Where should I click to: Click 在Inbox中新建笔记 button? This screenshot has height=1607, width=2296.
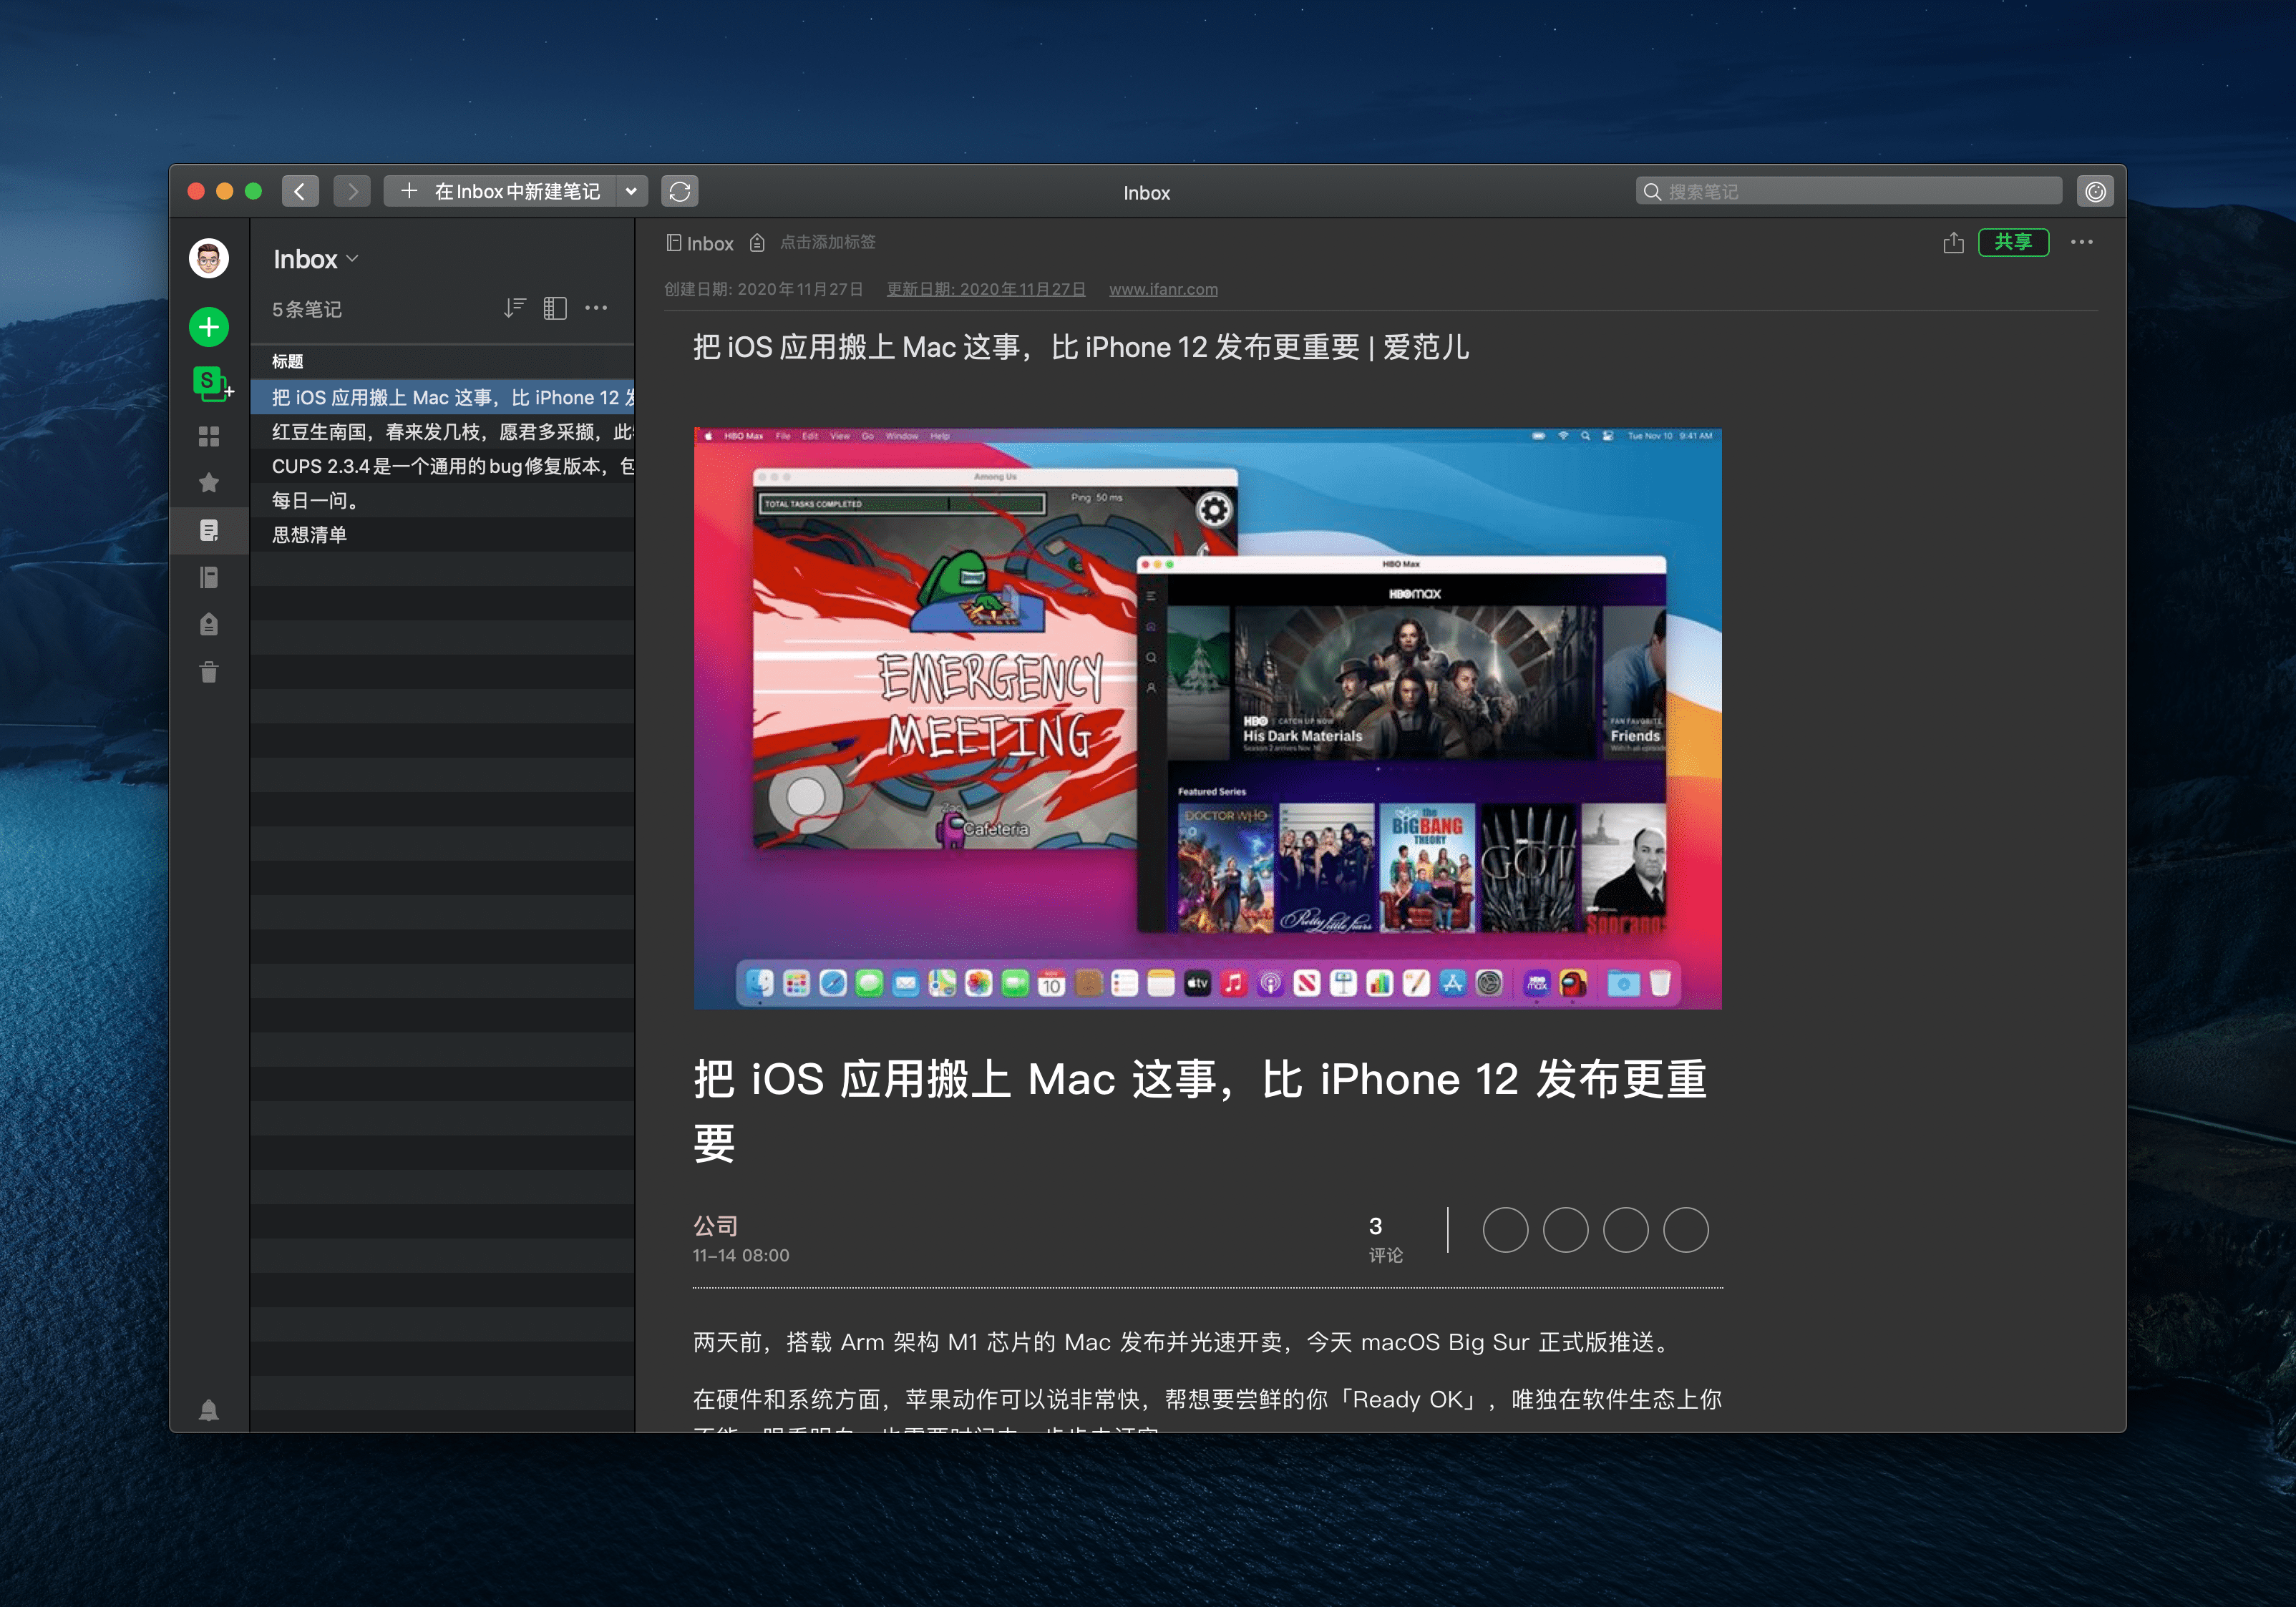pos(501,191)
